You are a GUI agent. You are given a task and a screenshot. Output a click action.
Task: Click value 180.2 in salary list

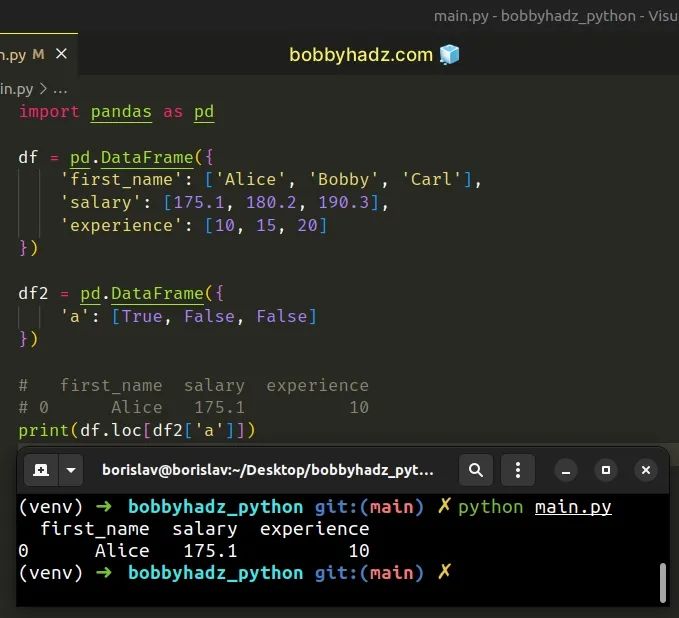pos(271,202)
